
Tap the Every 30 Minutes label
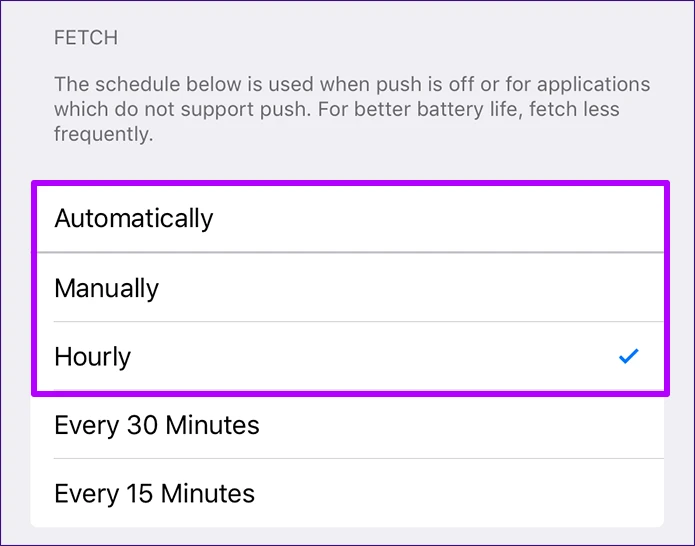[x=157, y=425]
